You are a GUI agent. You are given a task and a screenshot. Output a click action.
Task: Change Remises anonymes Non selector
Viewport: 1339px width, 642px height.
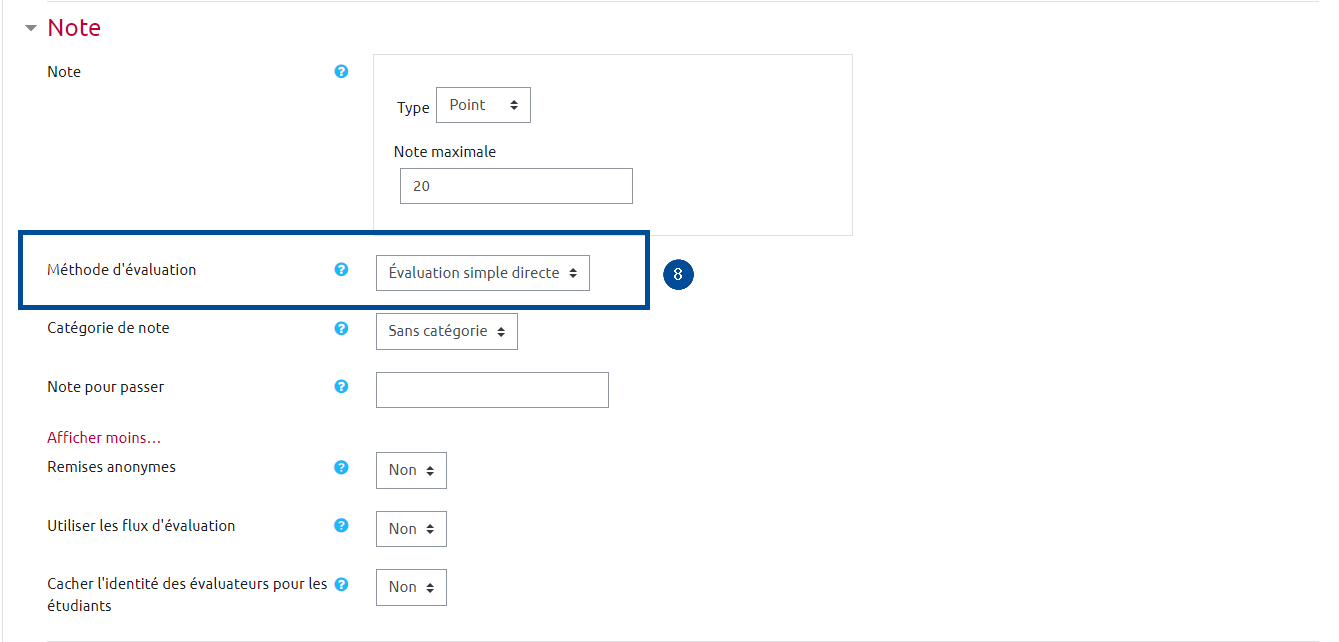click(411, 470)
